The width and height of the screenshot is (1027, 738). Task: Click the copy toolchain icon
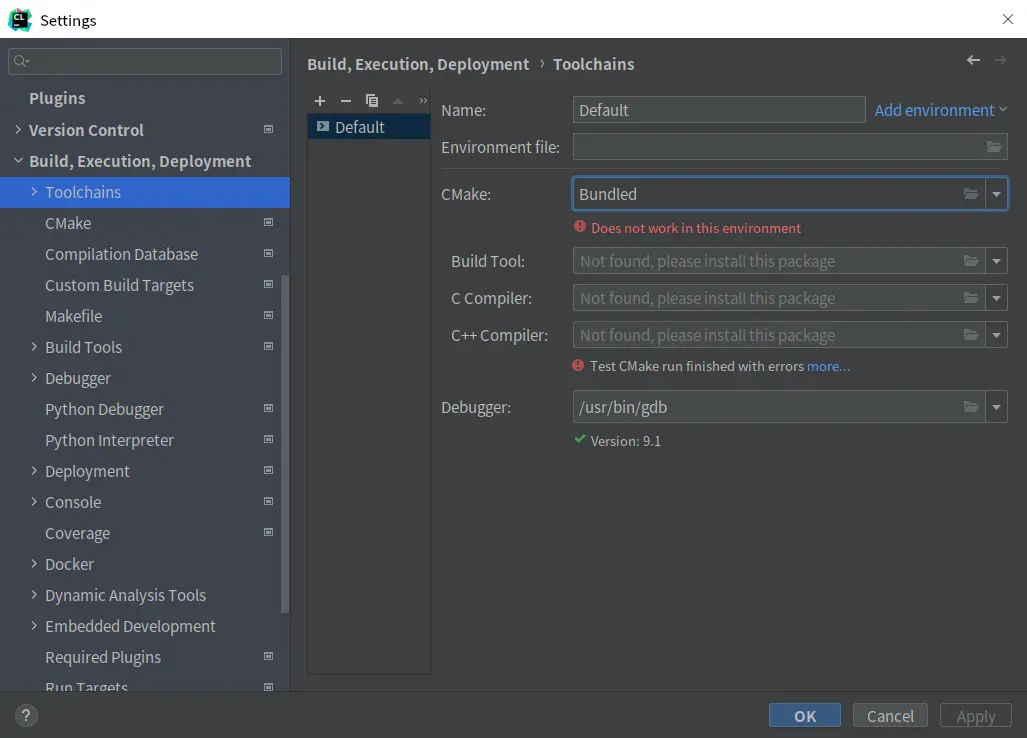point(372,101)
